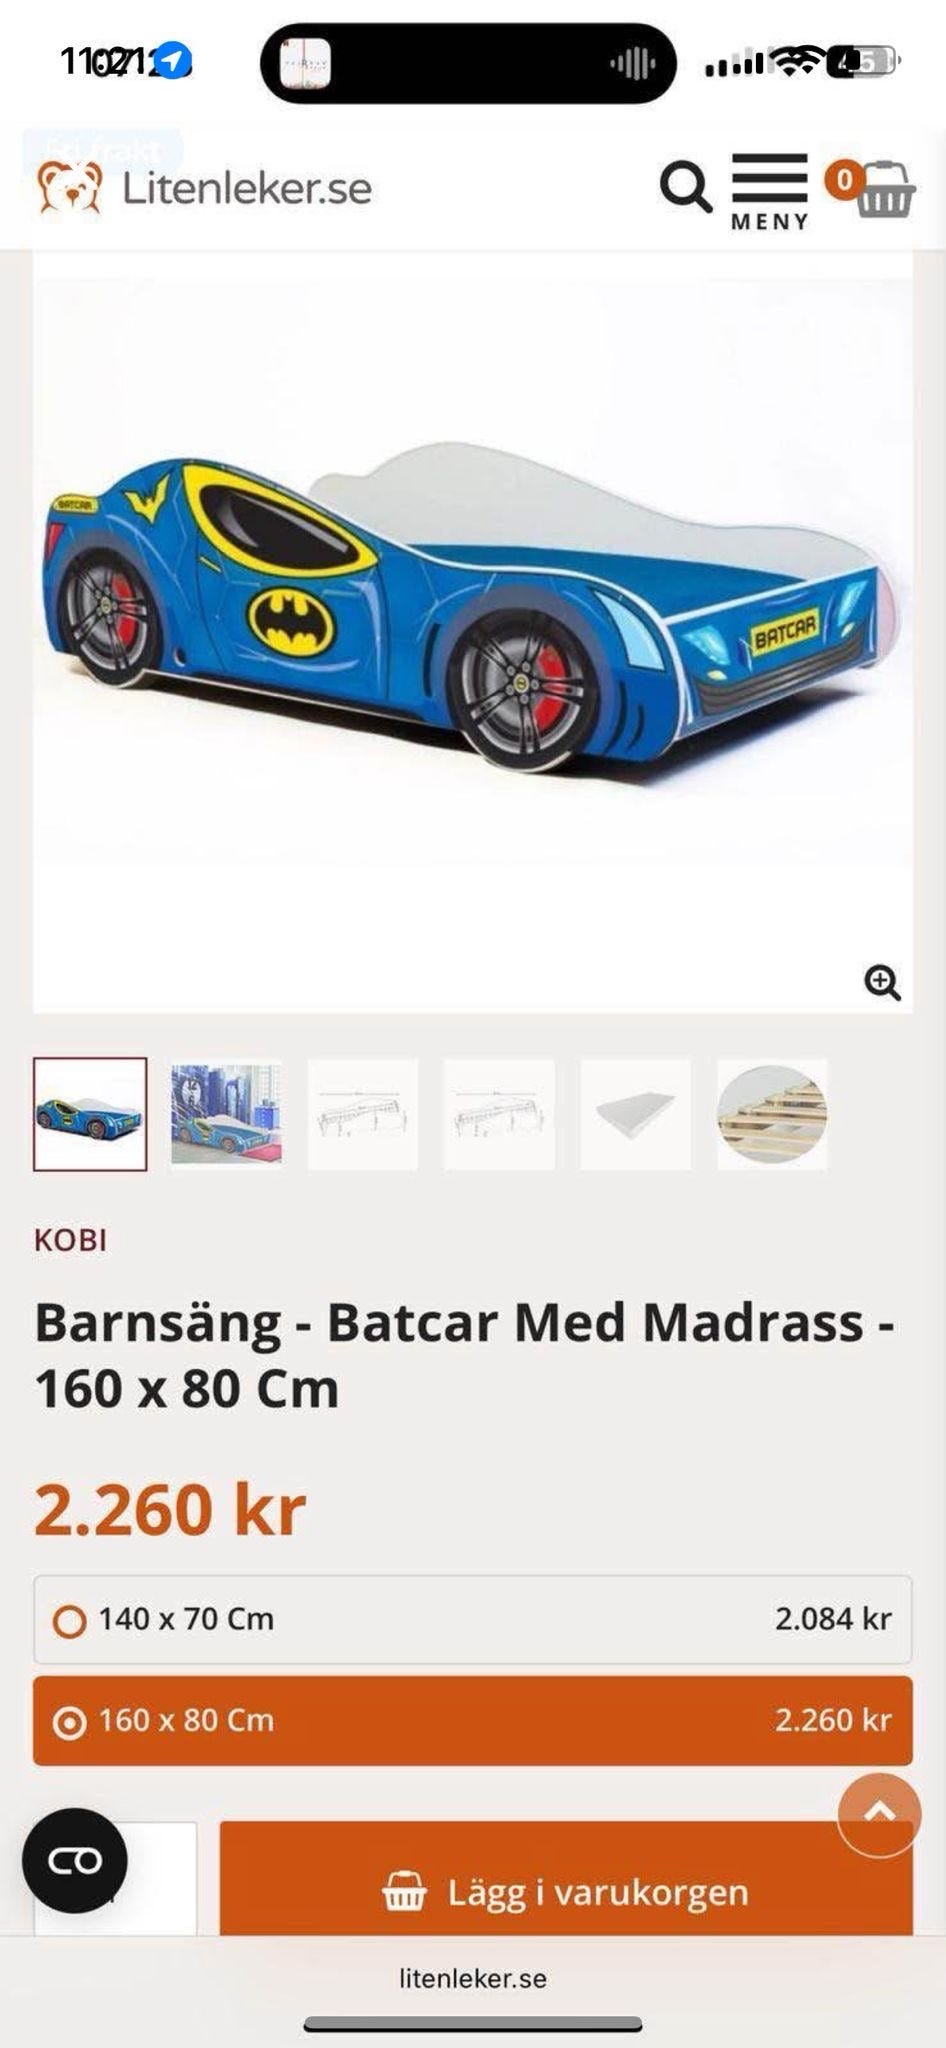Show the mattress thumbnail

click(x=635, y=1114)
